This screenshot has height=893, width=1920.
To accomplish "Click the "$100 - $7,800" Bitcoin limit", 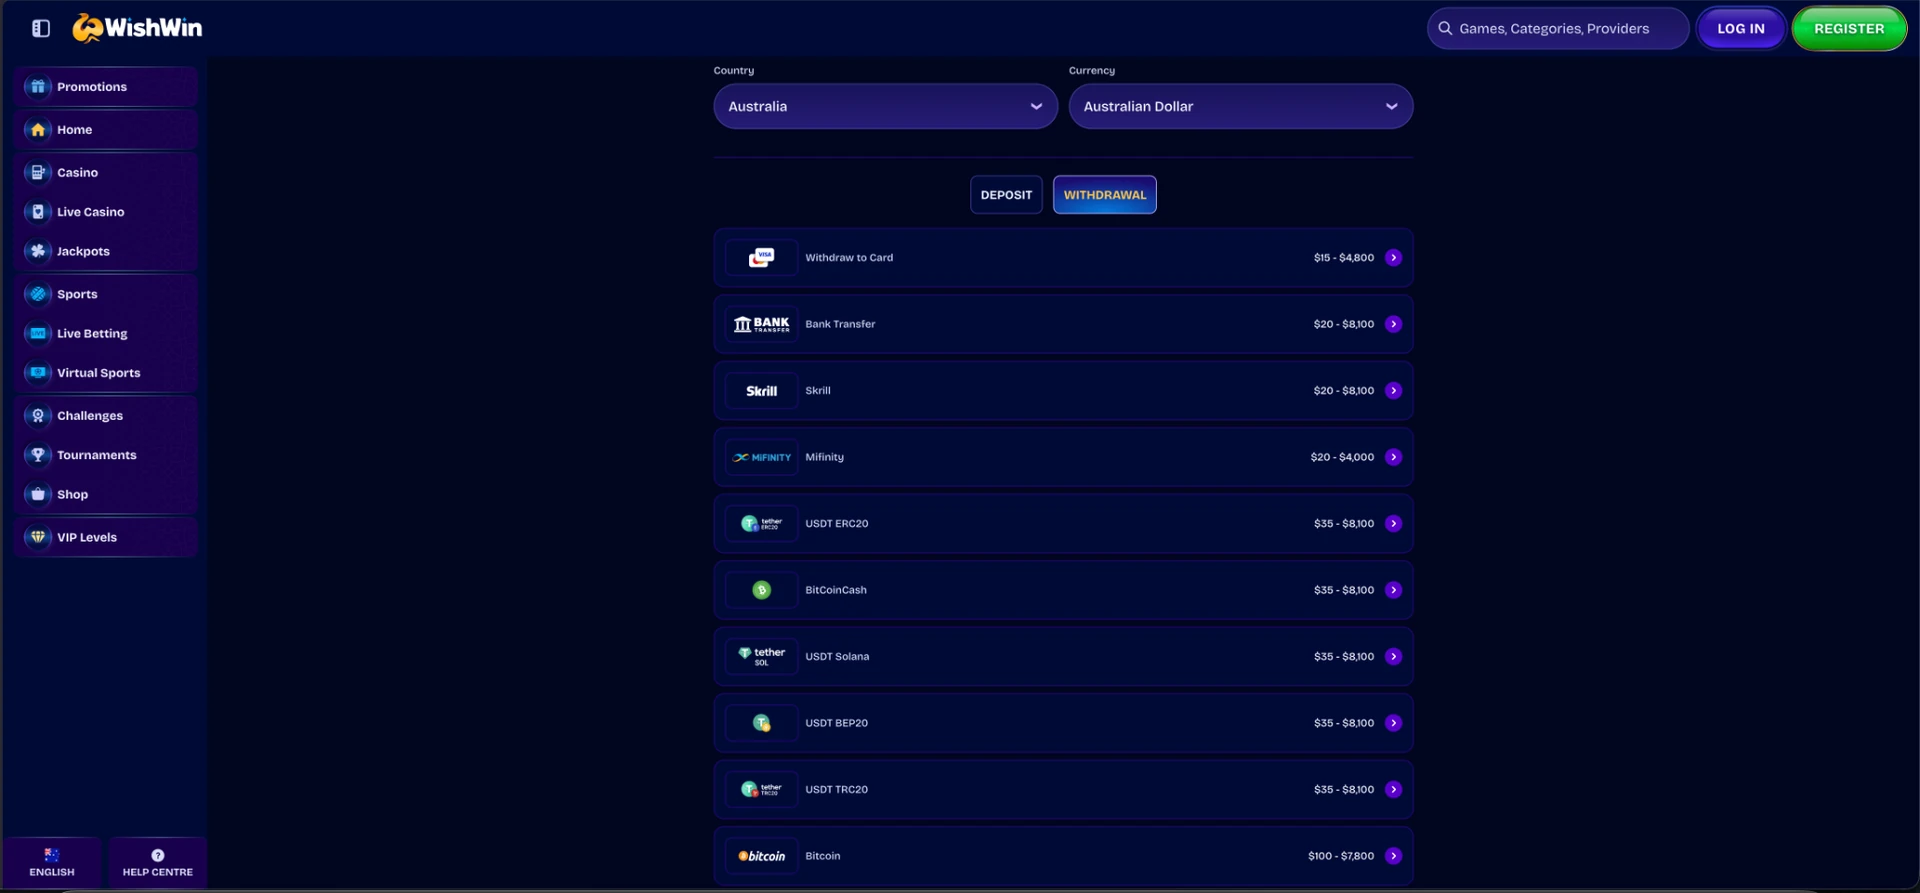I will point(1341,856).
